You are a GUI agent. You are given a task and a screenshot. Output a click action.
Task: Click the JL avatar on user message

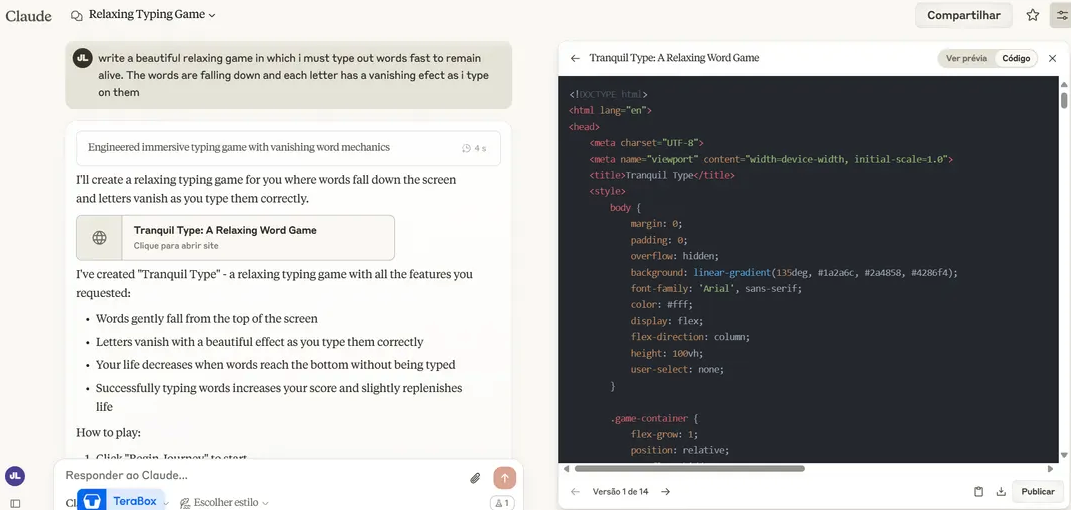tap(82, 58)
